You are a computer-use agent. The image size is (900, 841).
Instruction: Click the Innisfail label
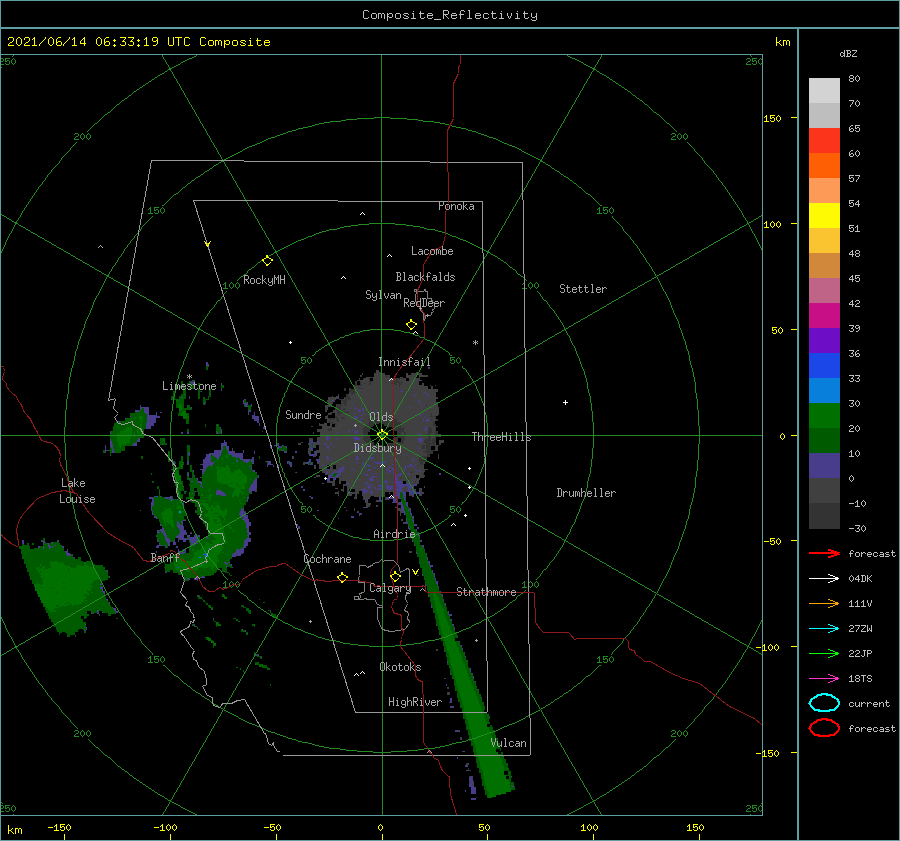[404, 362]
